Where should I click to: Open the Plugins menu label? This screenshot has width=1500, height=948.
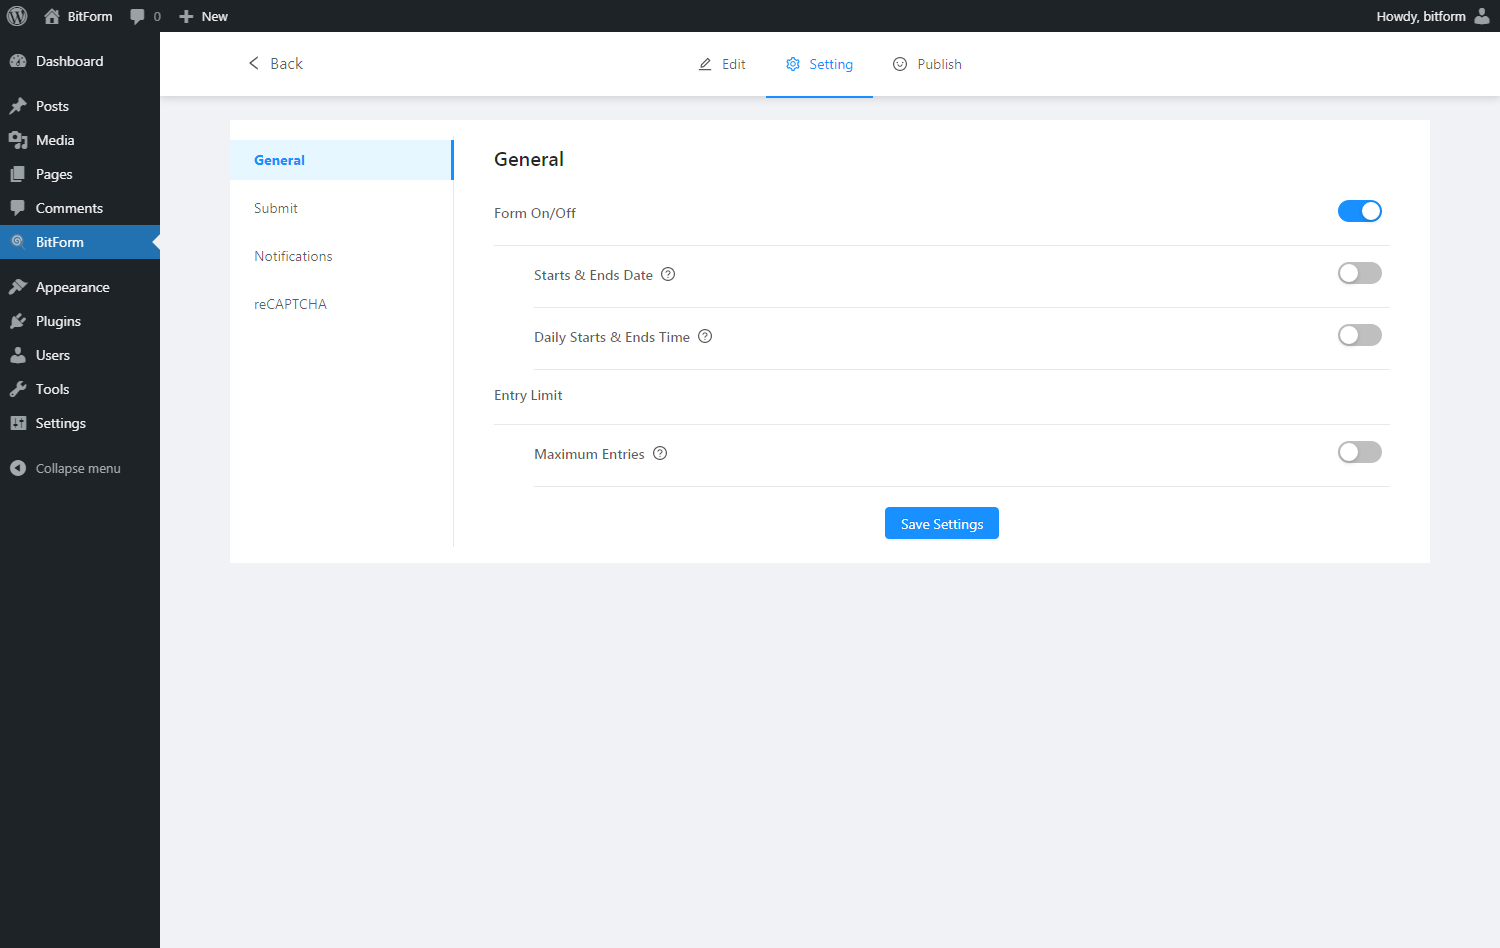(x=58, y=321)
